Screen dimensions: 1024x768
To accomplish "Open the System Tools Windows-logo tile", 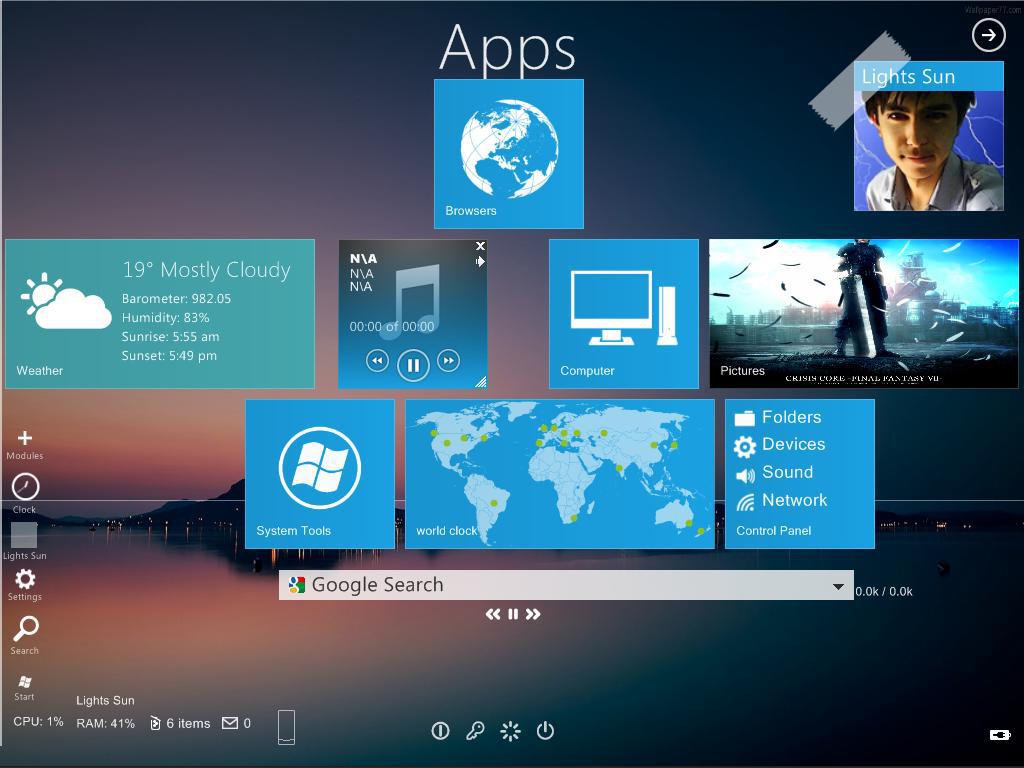I will coord(320,474).
